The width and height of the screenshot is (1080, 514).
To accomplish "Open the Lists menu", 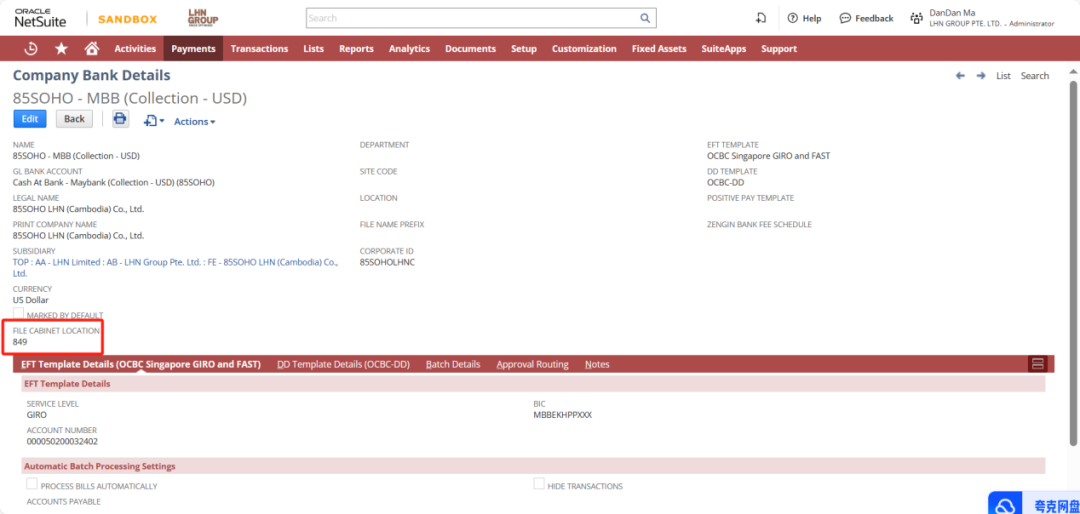I will (313, 49).
